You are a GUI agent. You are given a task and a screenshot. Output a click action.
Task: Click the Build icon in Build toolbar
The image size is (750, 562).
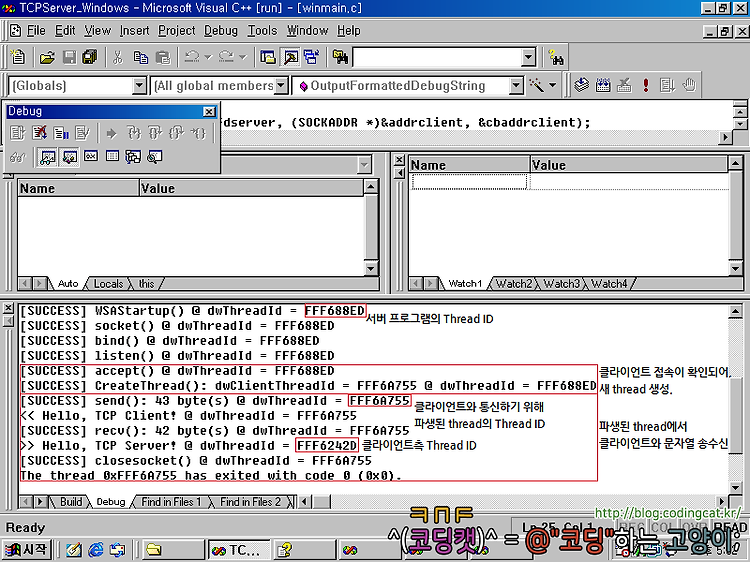[x=603, y=85]
